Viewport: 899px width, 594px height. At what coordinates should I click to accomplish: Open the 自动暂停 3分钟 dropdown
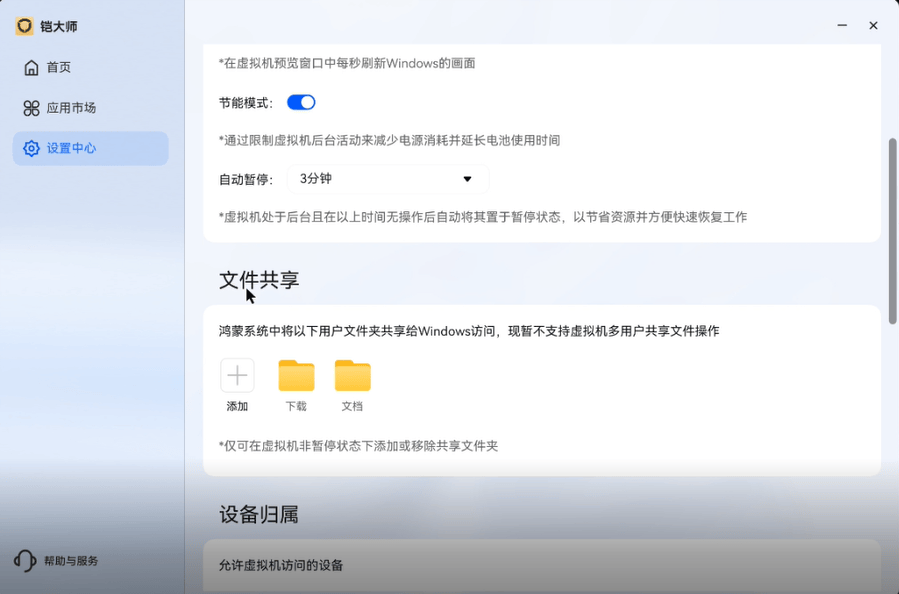pyautogui.click(x=388, y=179)
